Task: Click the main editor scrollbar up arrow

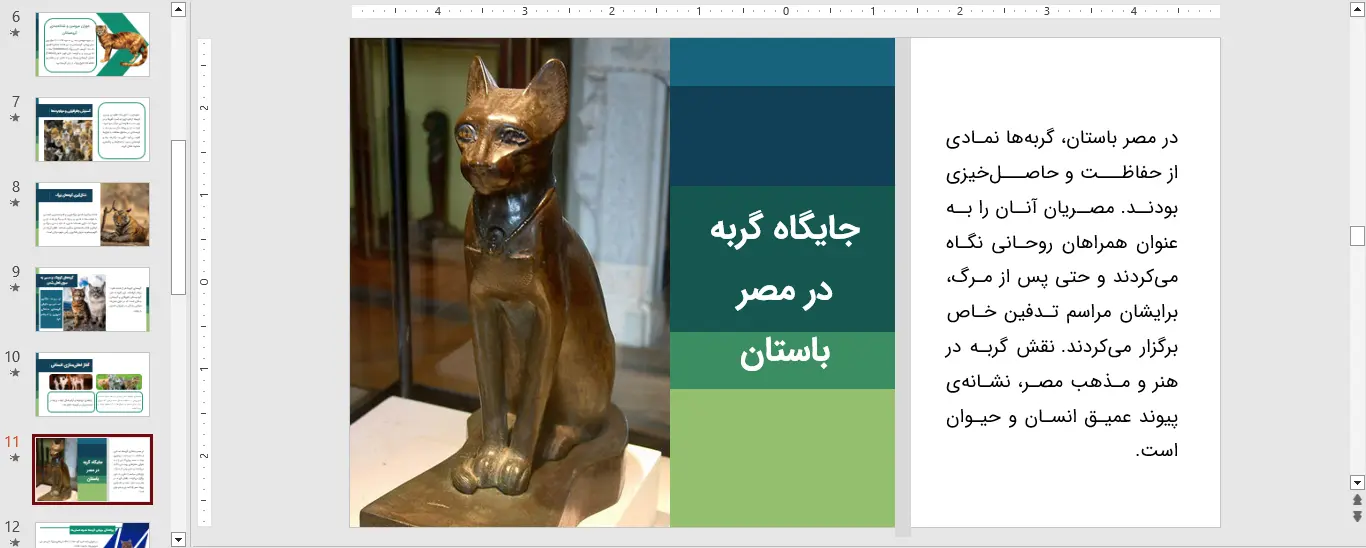Action: [1357, 9]
